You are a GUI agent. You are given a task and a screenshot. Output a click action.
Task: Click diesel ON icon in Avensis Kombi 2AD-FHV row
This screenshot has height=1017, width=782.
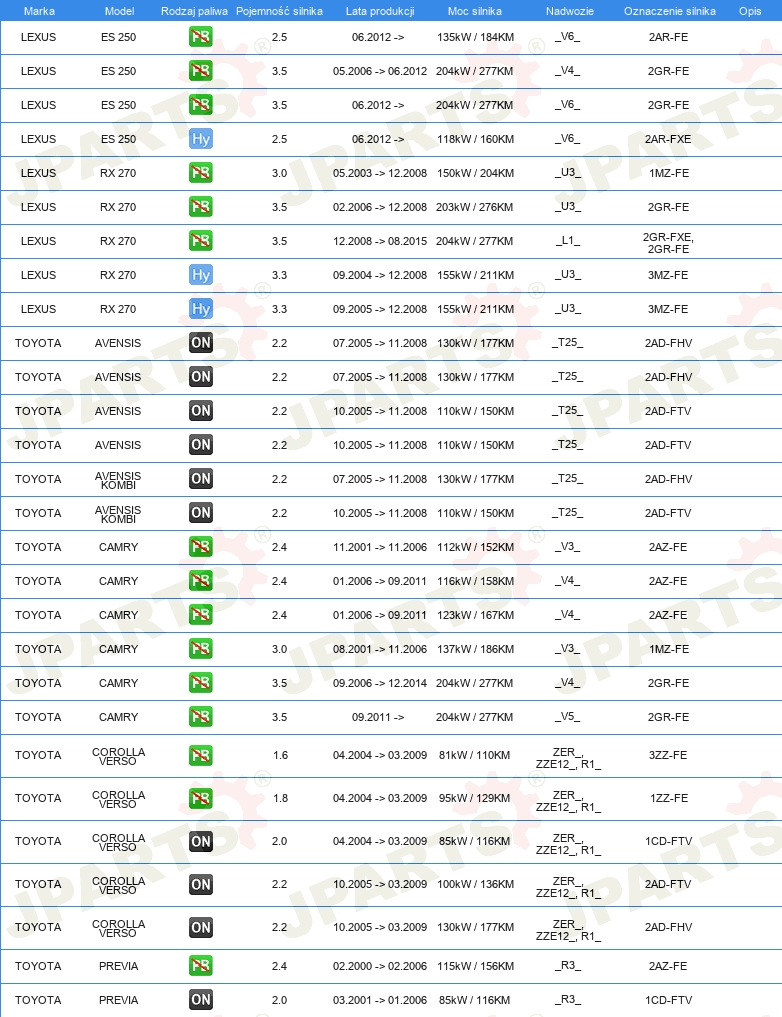point(200,479)
